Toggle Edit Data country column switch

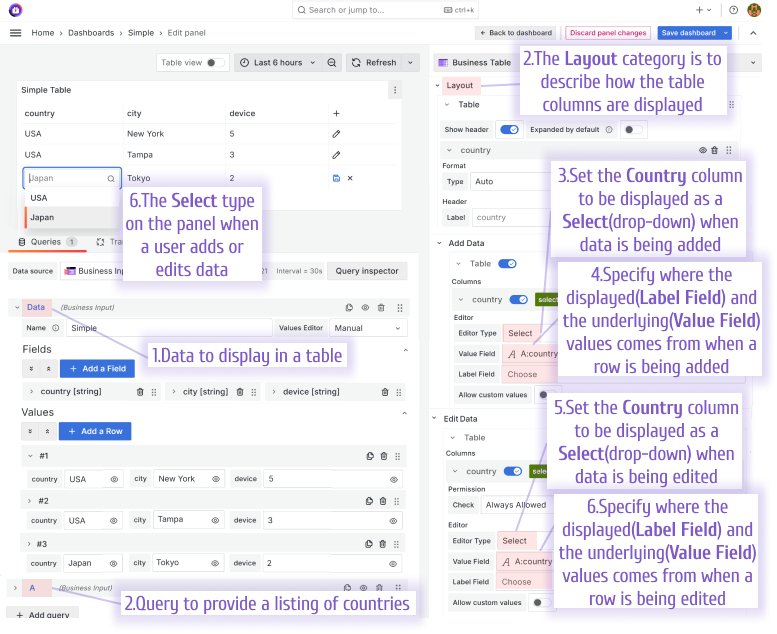point(513,471)
